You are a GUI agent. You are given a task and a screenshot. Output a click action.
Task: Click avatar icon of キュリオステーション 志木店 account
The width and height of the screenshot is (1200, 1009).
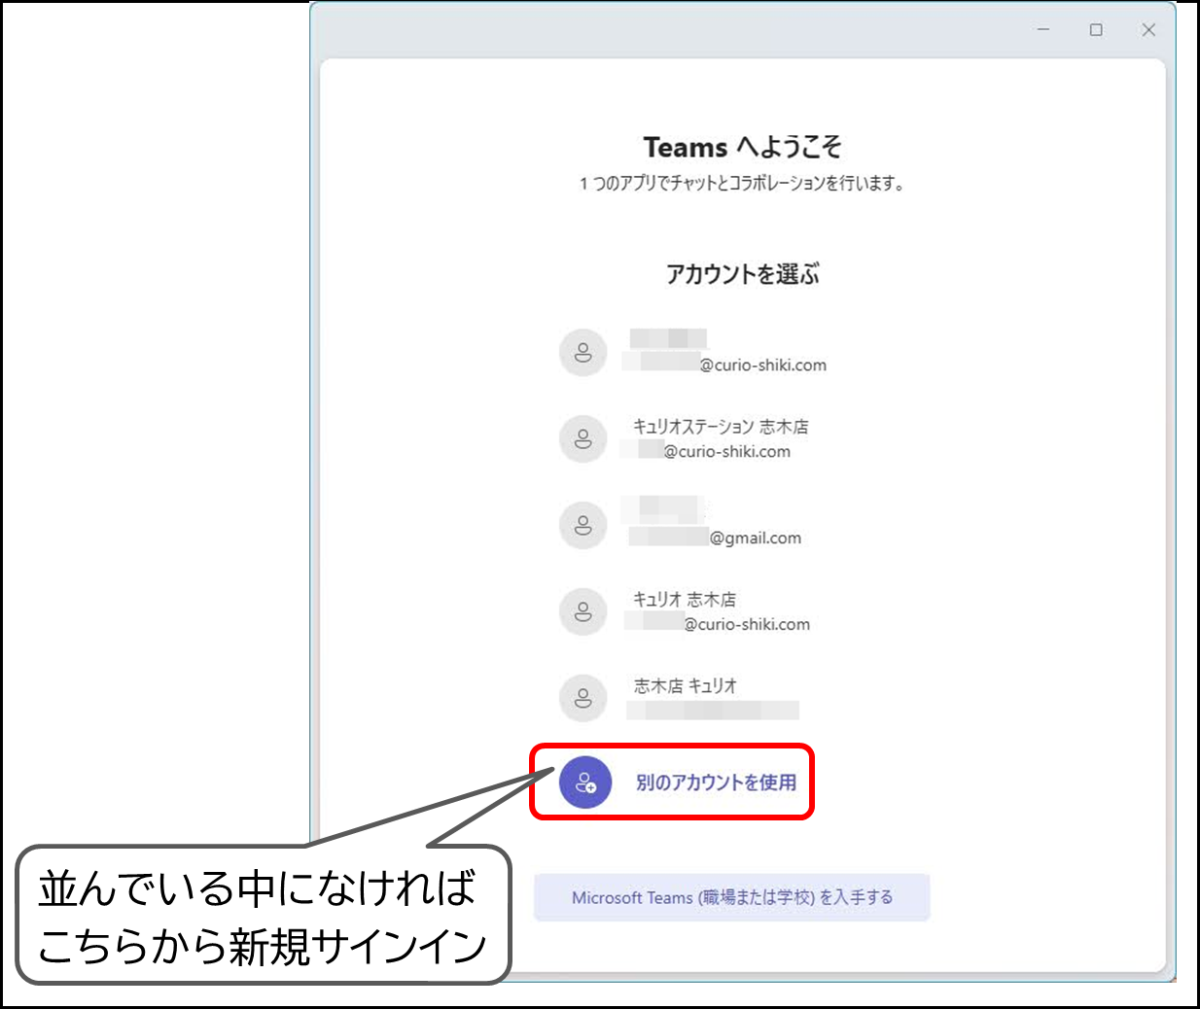point(583,439)
